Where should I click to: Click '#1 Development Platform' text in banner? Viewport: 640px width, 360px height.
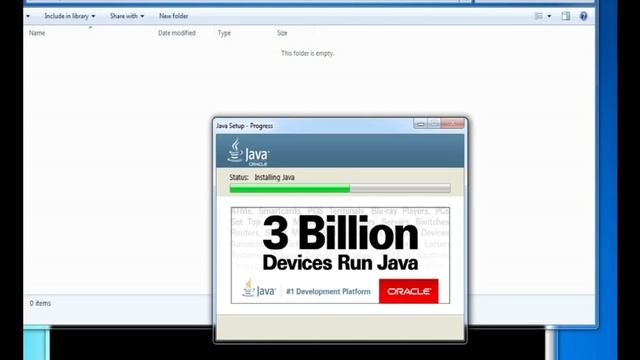tap(328, 291)
